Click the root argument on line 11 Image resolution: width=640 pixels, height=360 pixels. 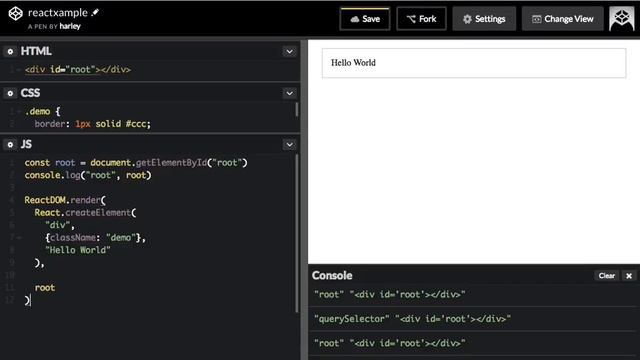[44, 288]
